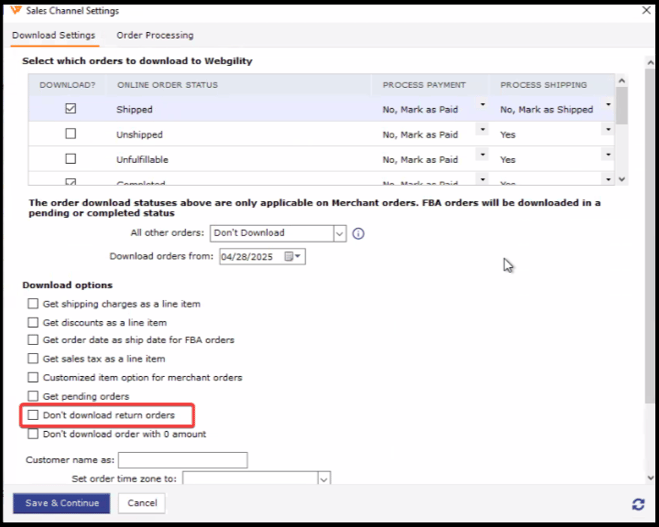Click the Save & Continue button
659x527 pixels.
[x=61, y=503]
